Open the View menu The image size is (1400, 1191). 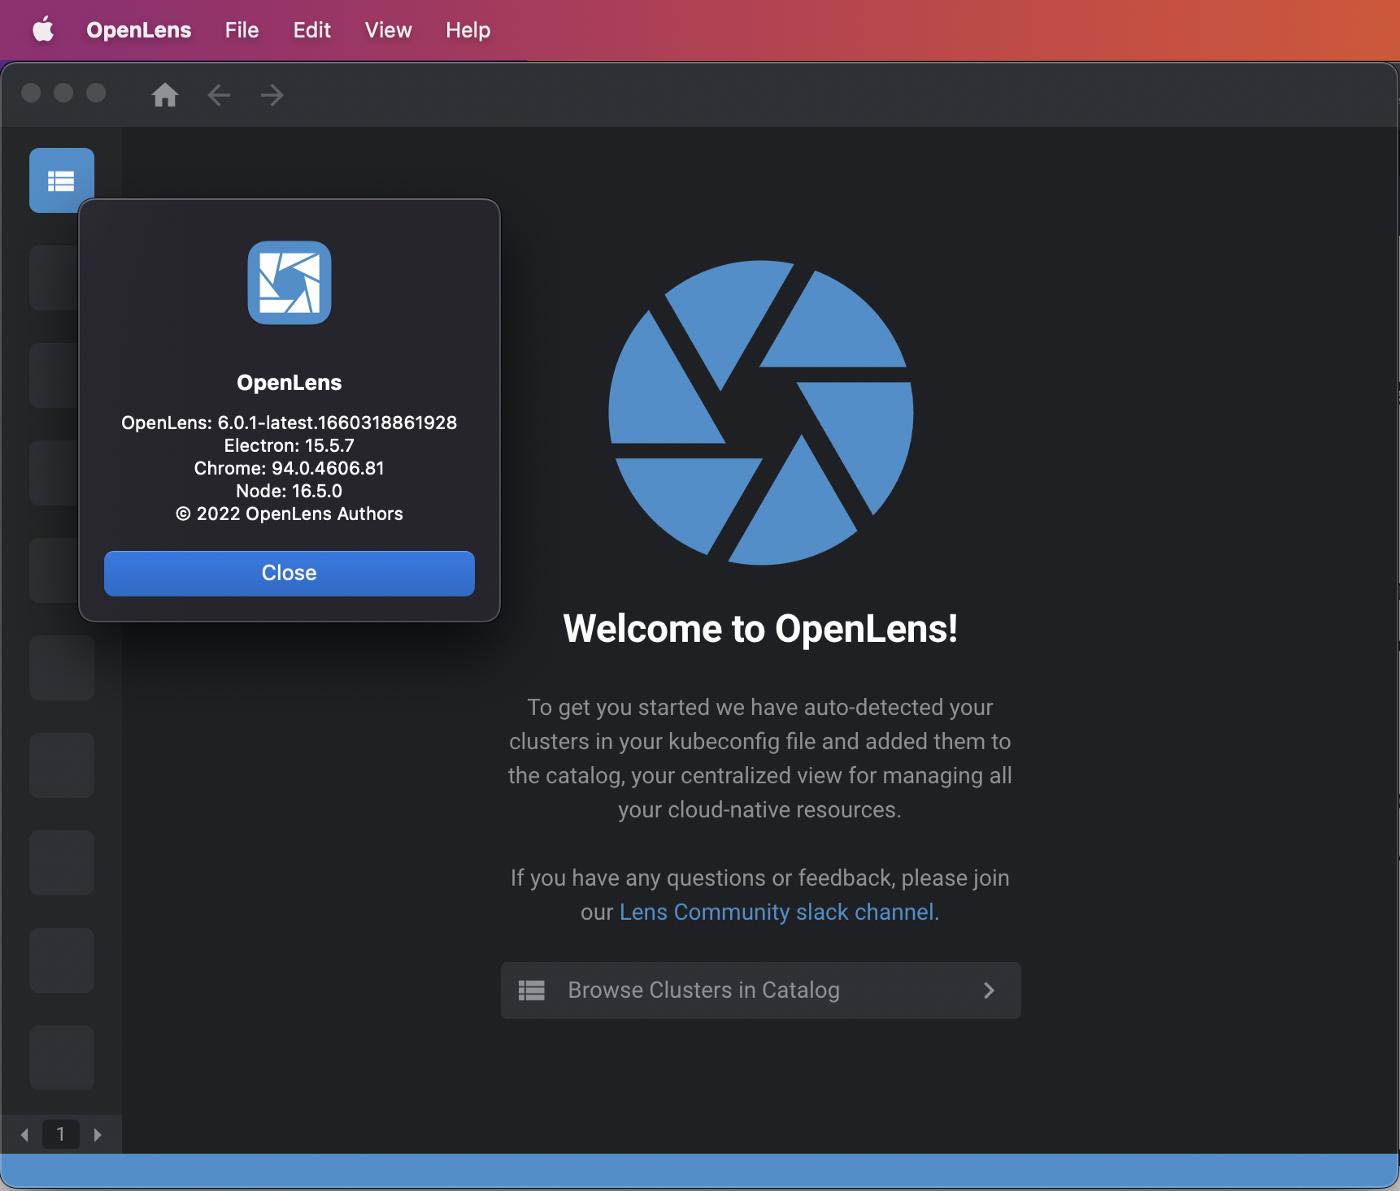coord(387,30)
